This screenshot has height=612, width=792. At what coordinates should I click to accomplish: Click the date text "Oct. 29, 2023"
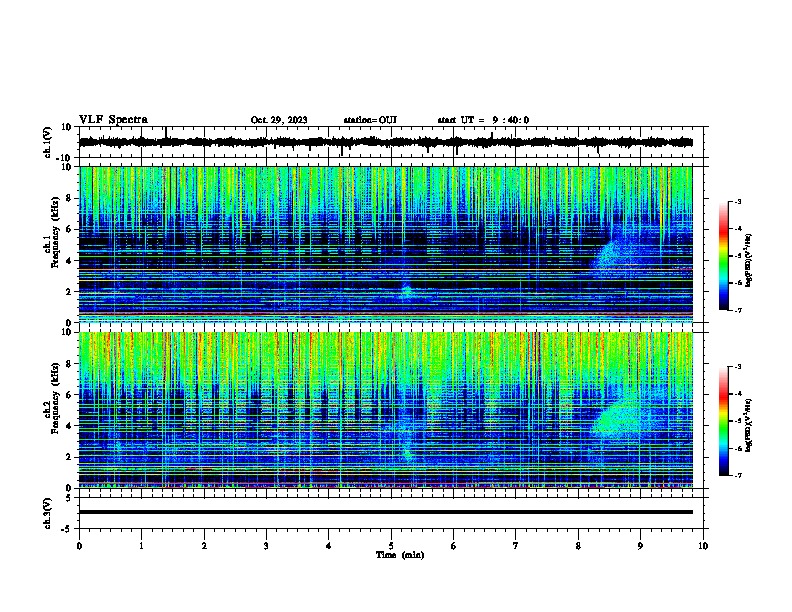(x=279, y=120)
